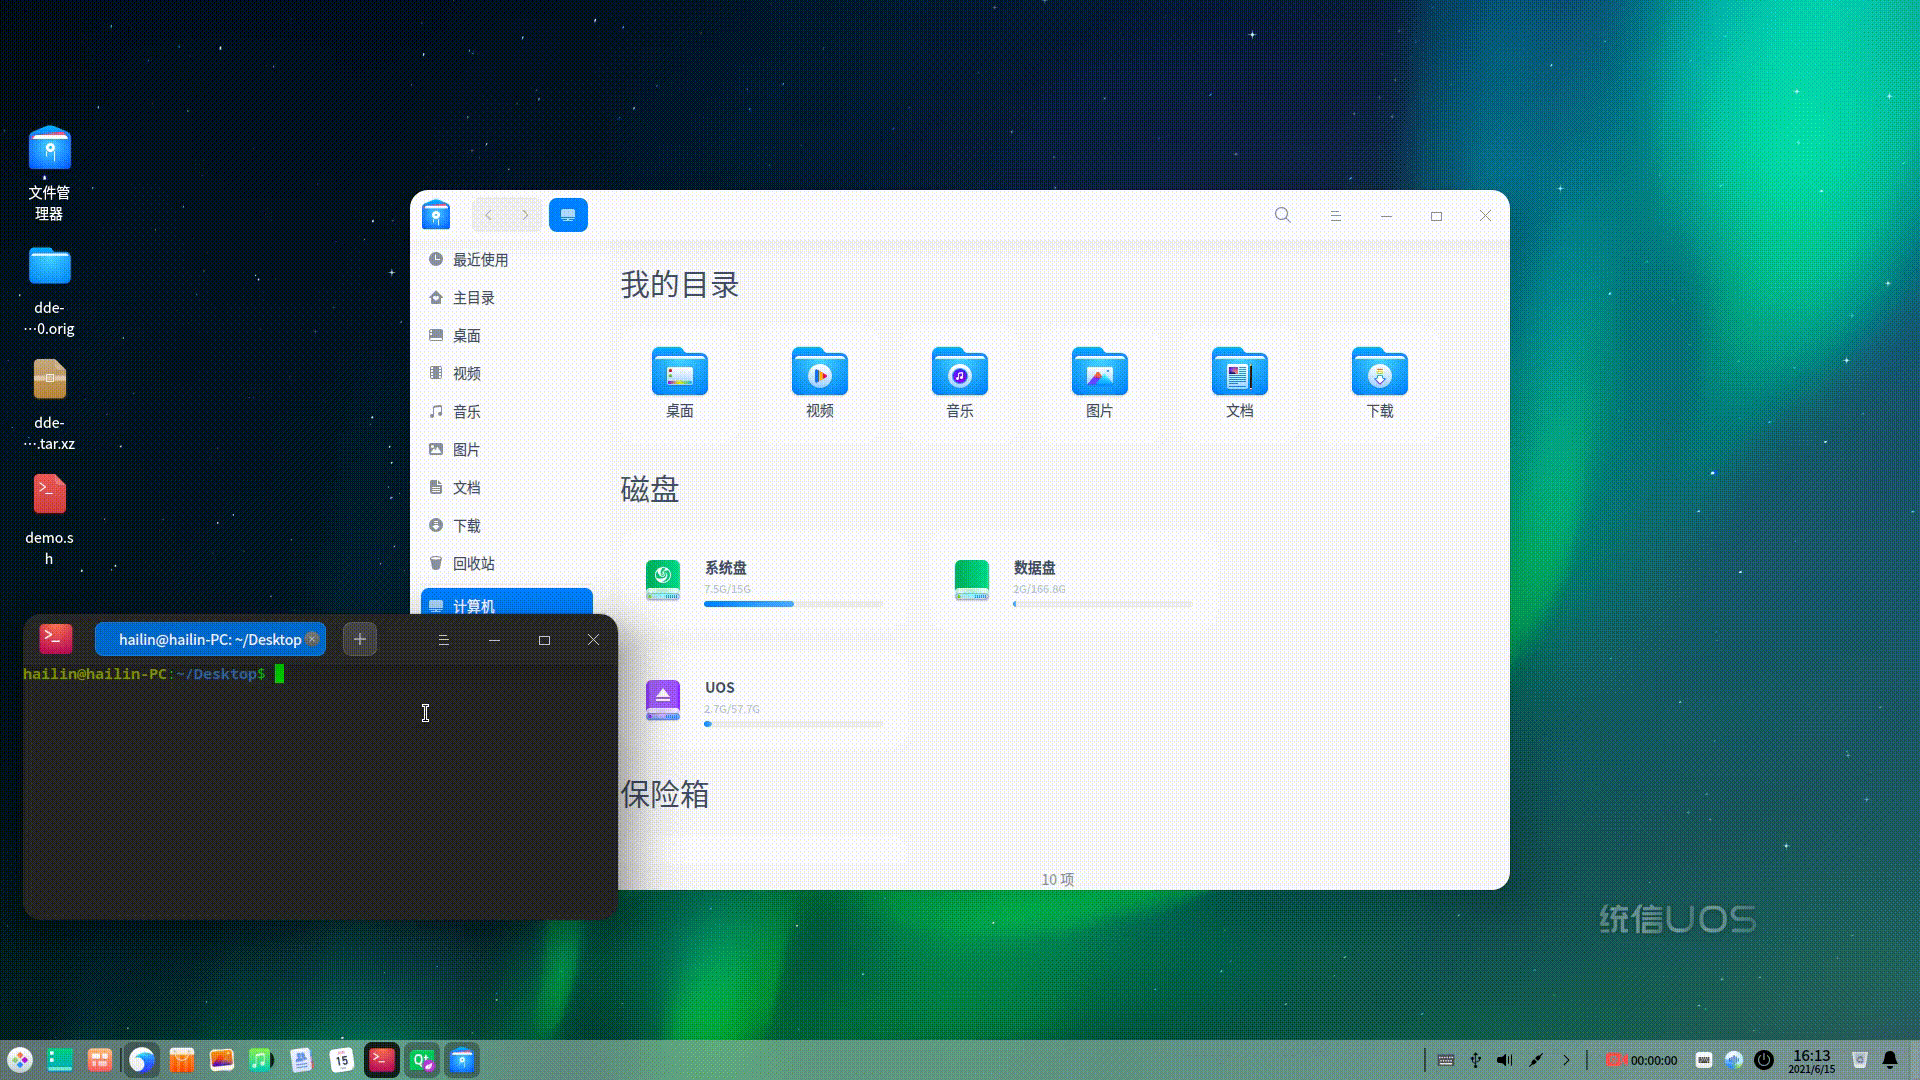Go back in file manager
This screenshot has height=1080, width=1920.
point(489,215)
